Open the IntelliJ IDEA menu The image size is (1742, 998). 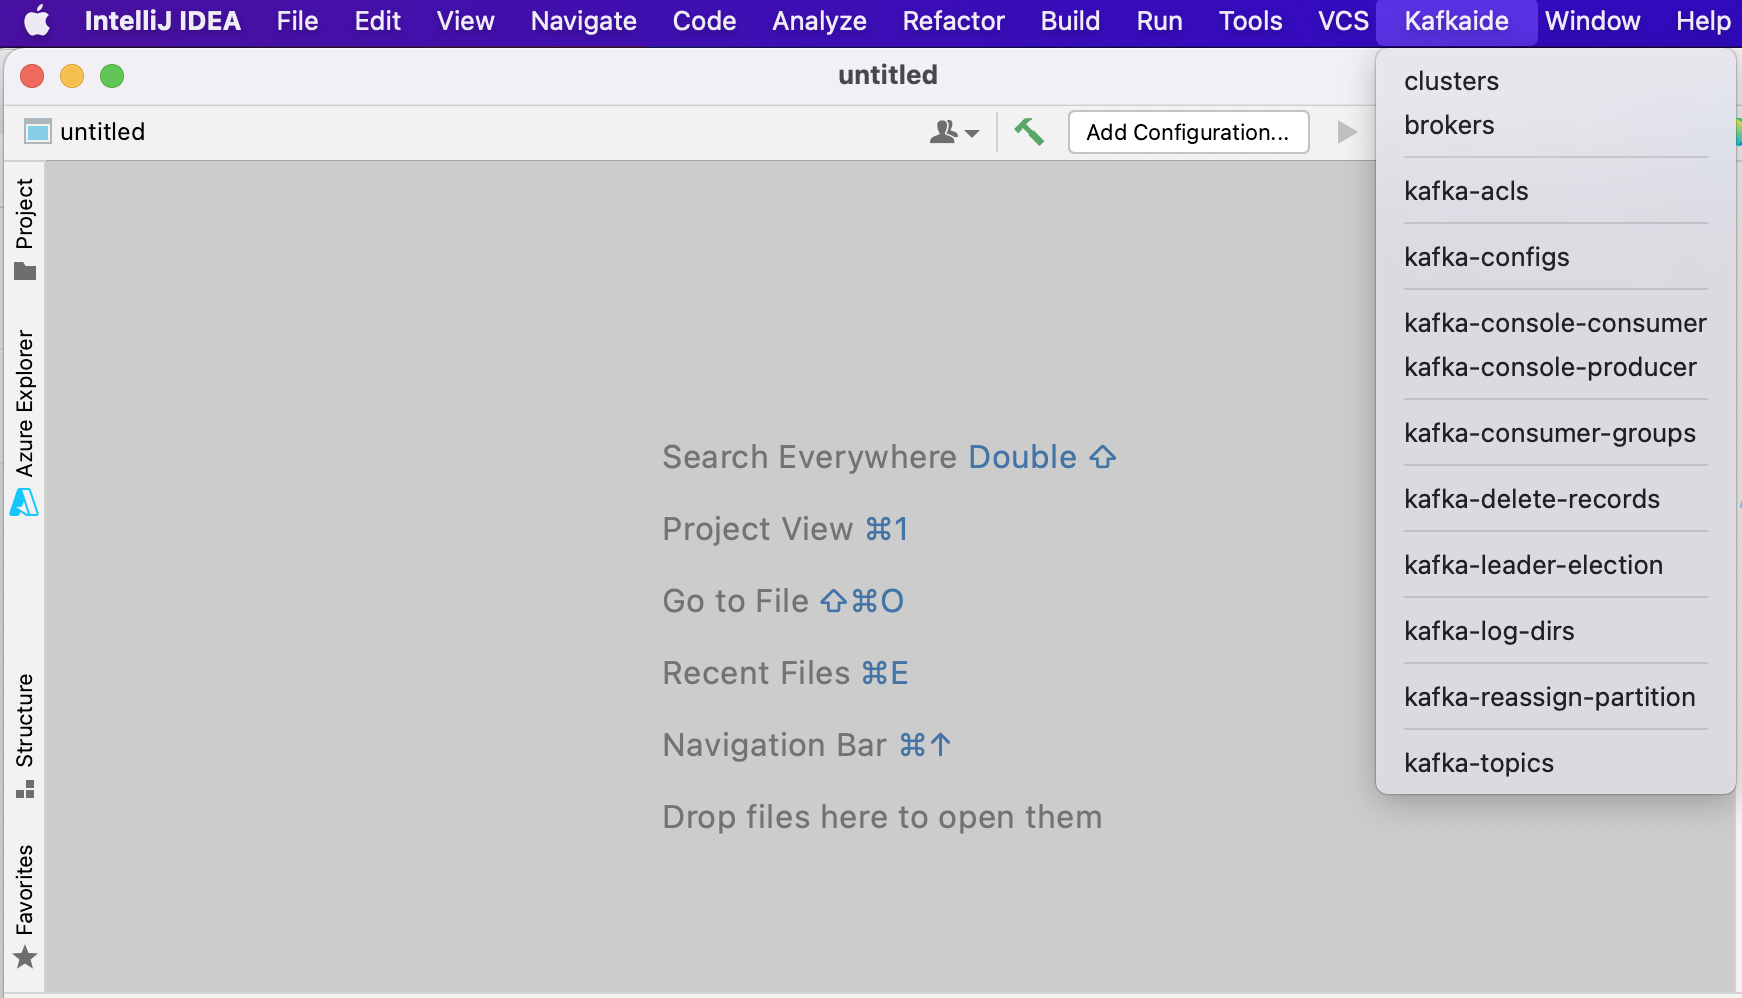point(163,21)
